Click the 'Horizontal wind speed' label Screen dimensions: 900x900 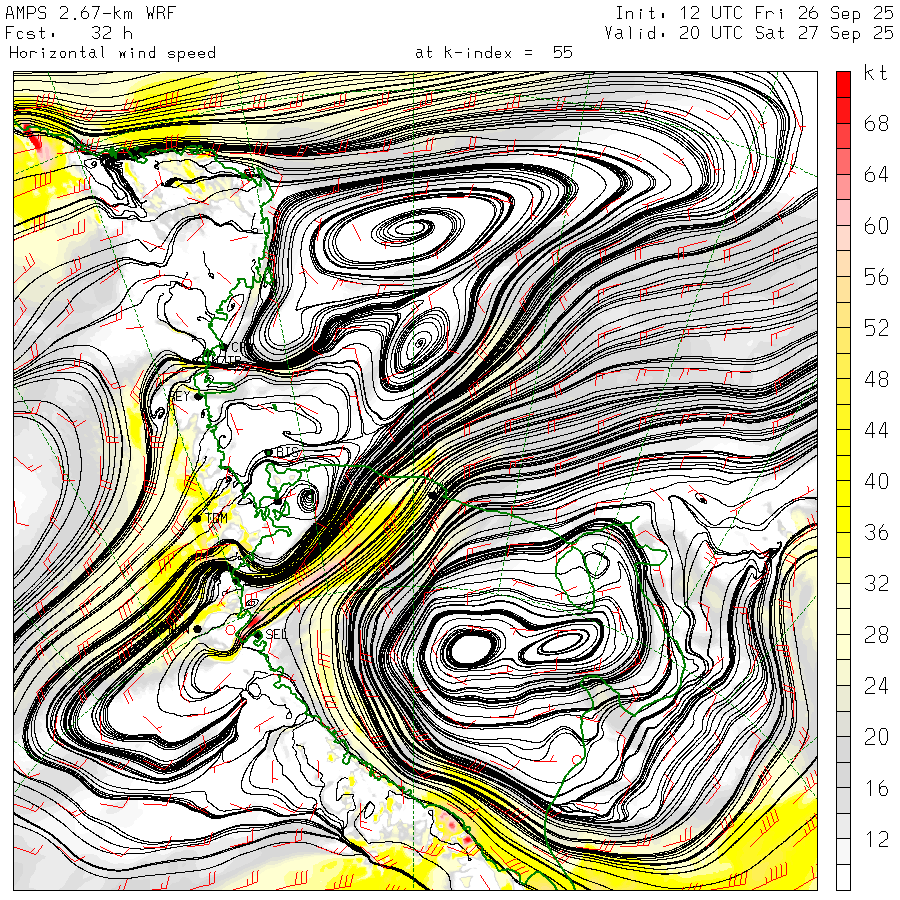[112, 53]
